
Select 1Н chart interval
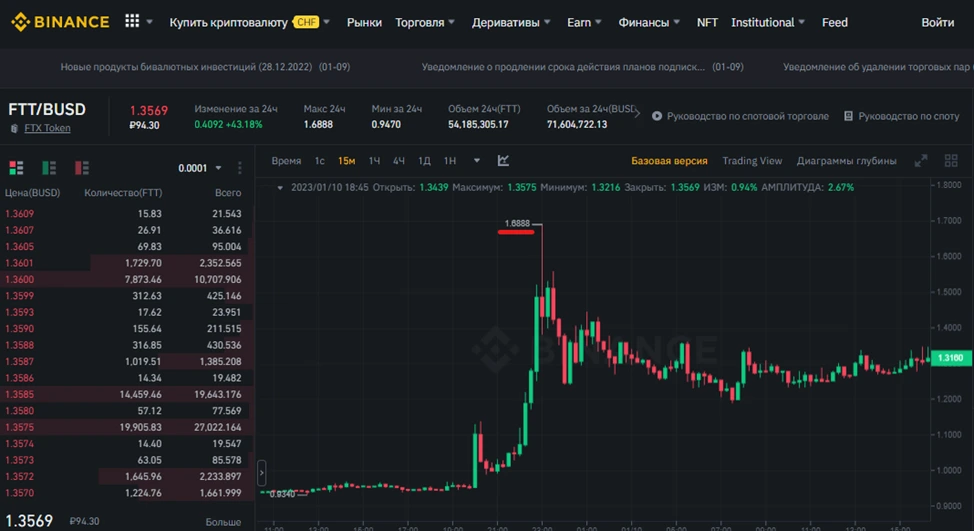click(450, 161)
